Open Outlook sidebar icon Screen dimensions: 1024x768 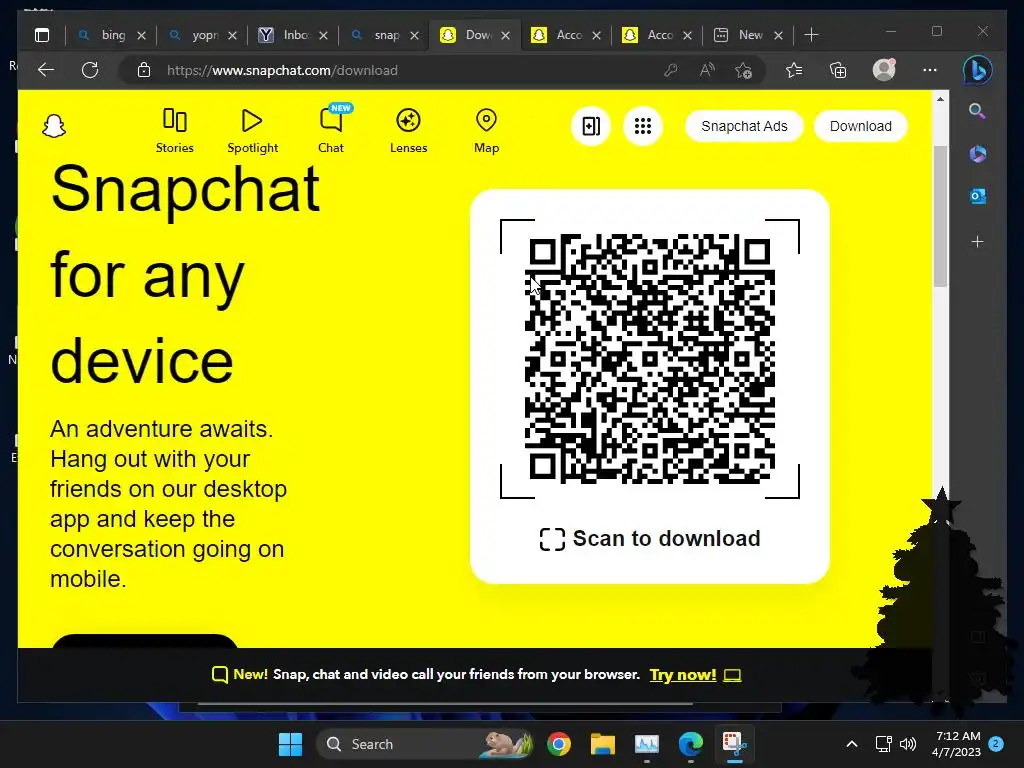click(x=977, y=196)
